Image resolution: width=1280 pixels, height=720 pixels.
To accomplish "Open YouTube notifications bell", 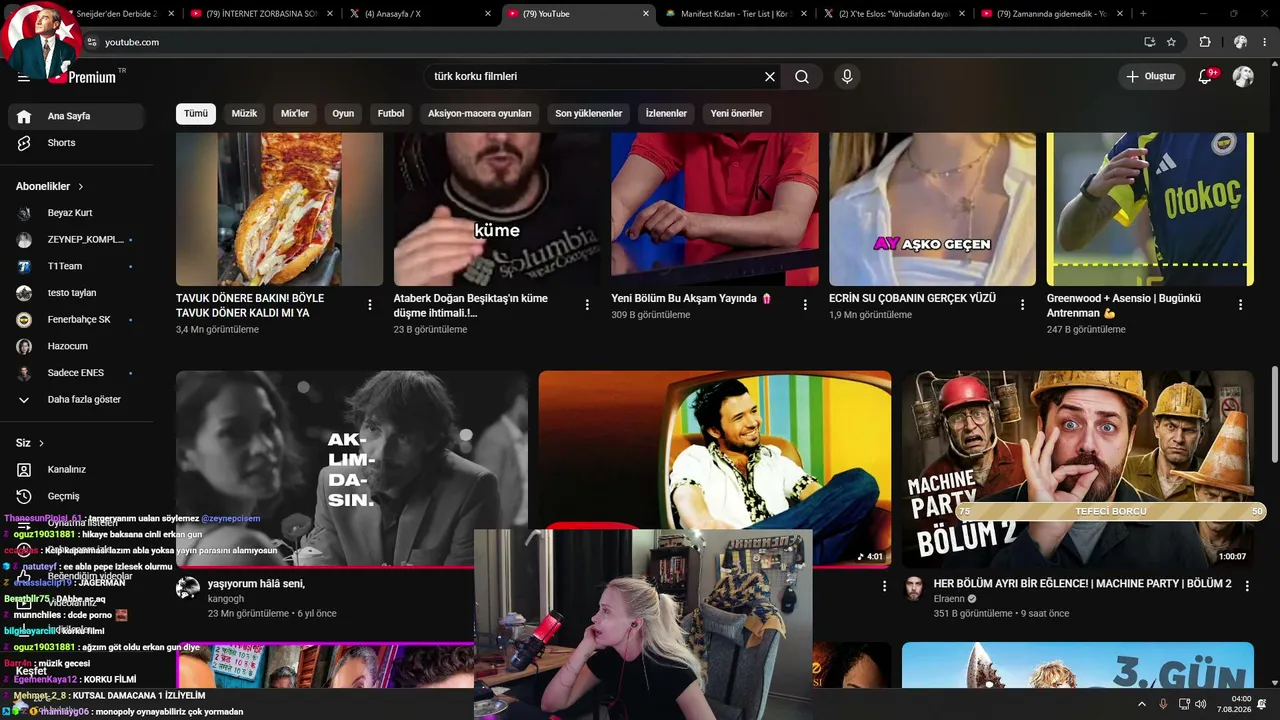I will (x=1205, y=77).
